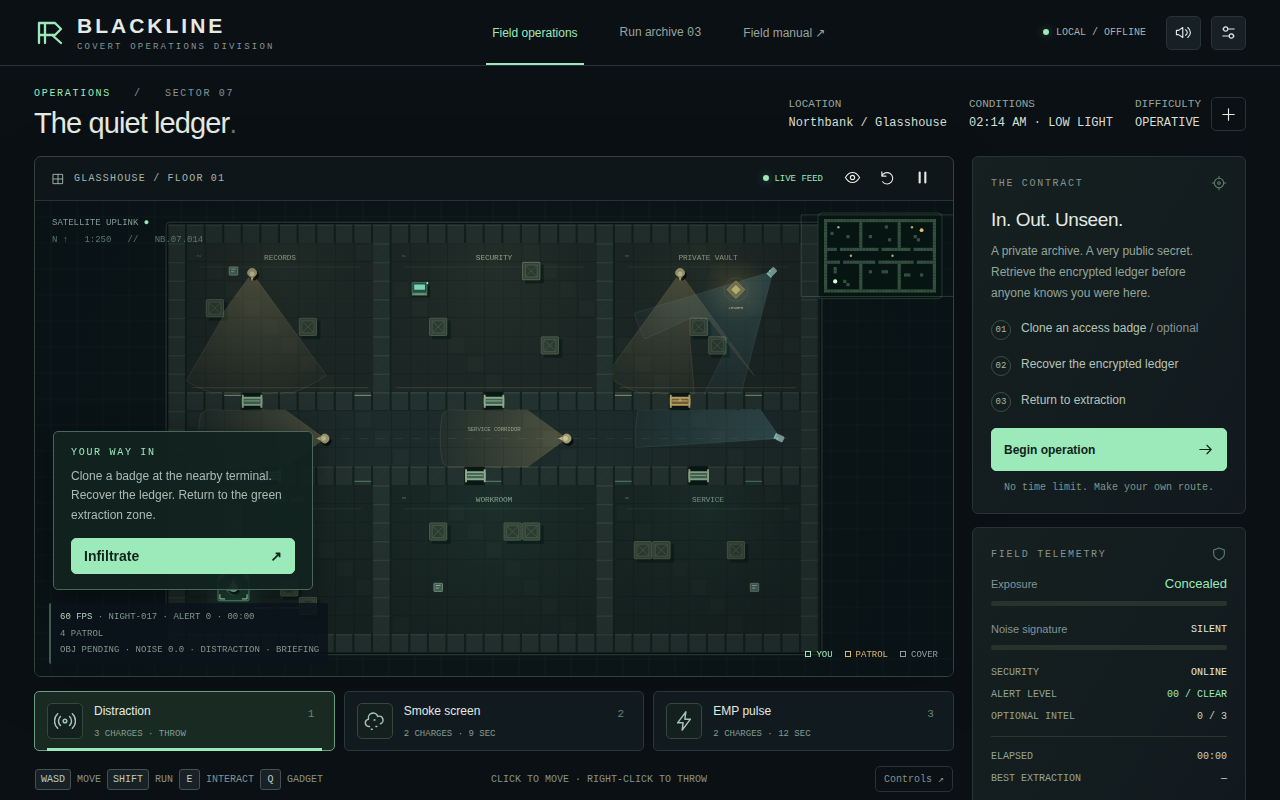
Task: Click the Blackline R logo icon
Action: 49,32
